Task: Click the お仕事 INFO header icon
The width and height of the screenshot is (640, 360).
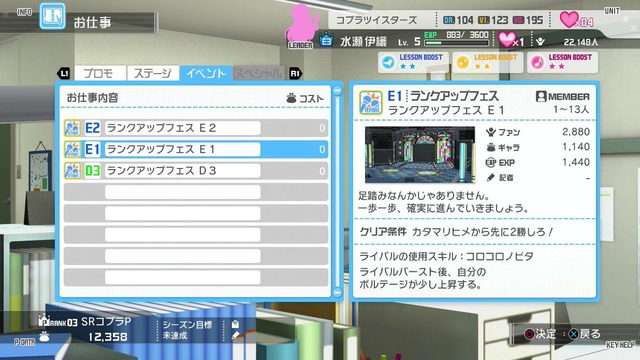Action: pyautogui.click(x=52, y=16)
